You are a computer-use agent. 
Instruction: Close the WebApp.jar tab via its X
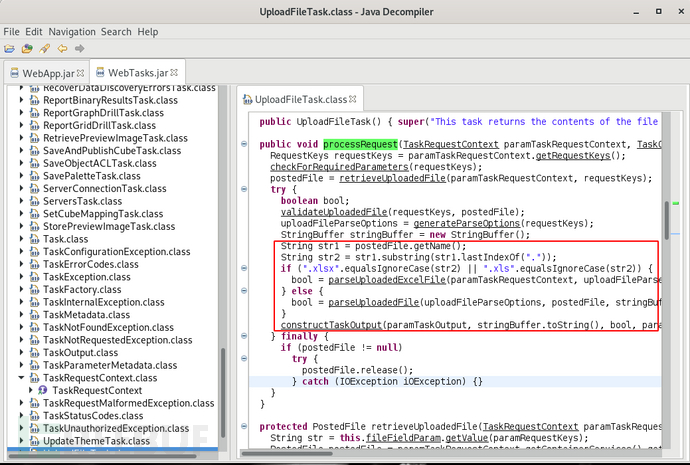pyautogui.click(x=81, y=73)
